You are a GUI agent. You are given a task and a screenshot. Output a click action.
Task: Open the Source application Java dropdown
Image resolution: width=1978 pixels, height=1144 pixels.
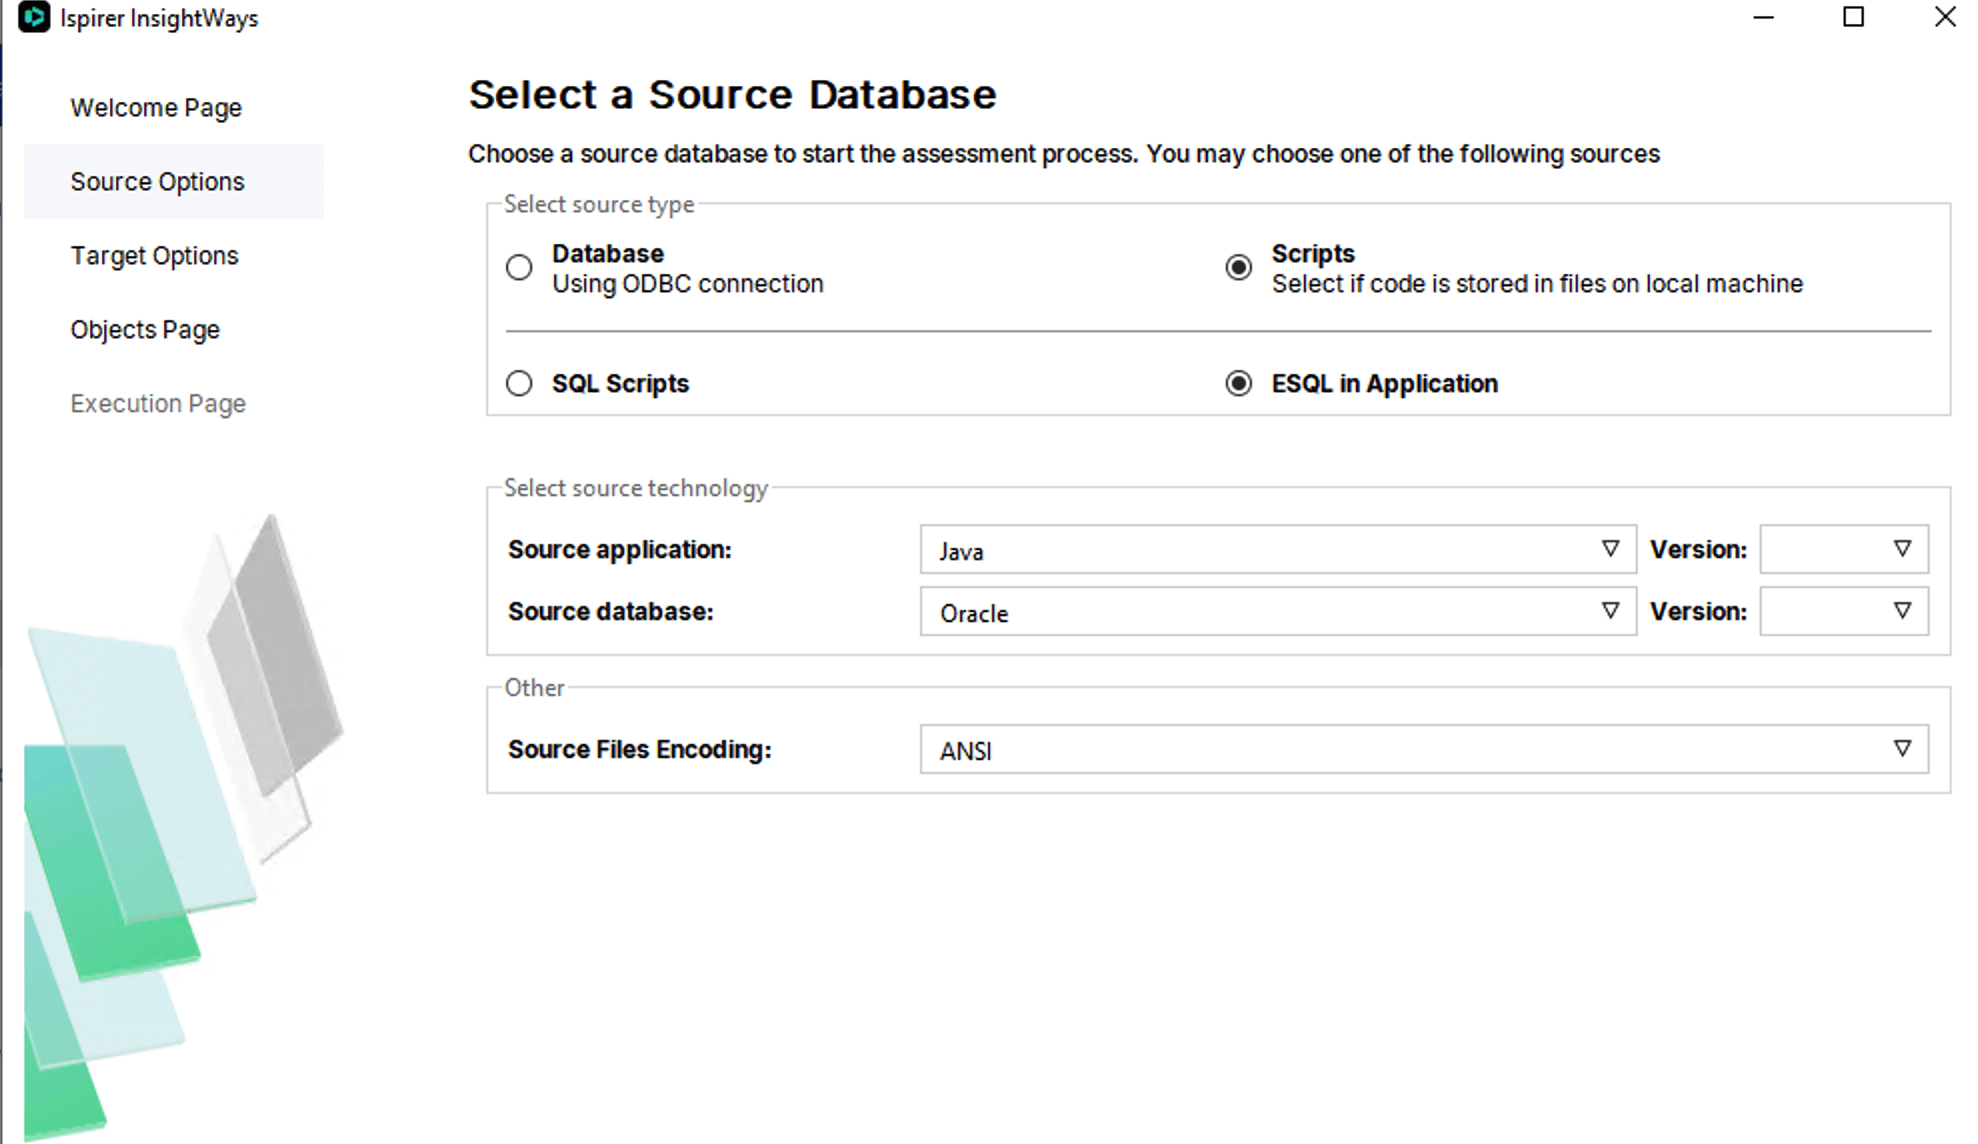1277,550
